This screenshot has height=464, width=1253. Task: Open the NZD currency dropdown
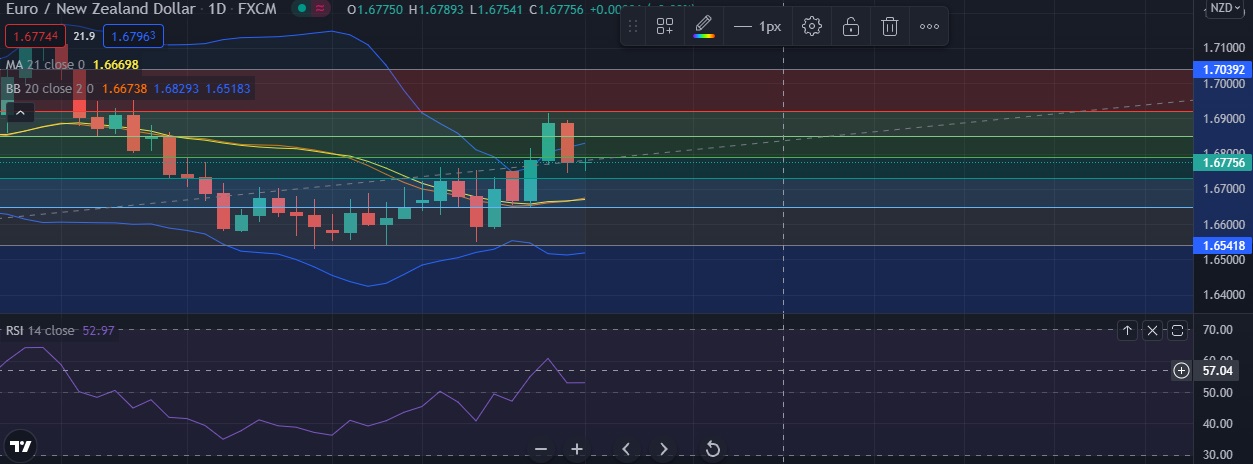click(1224, 8)
